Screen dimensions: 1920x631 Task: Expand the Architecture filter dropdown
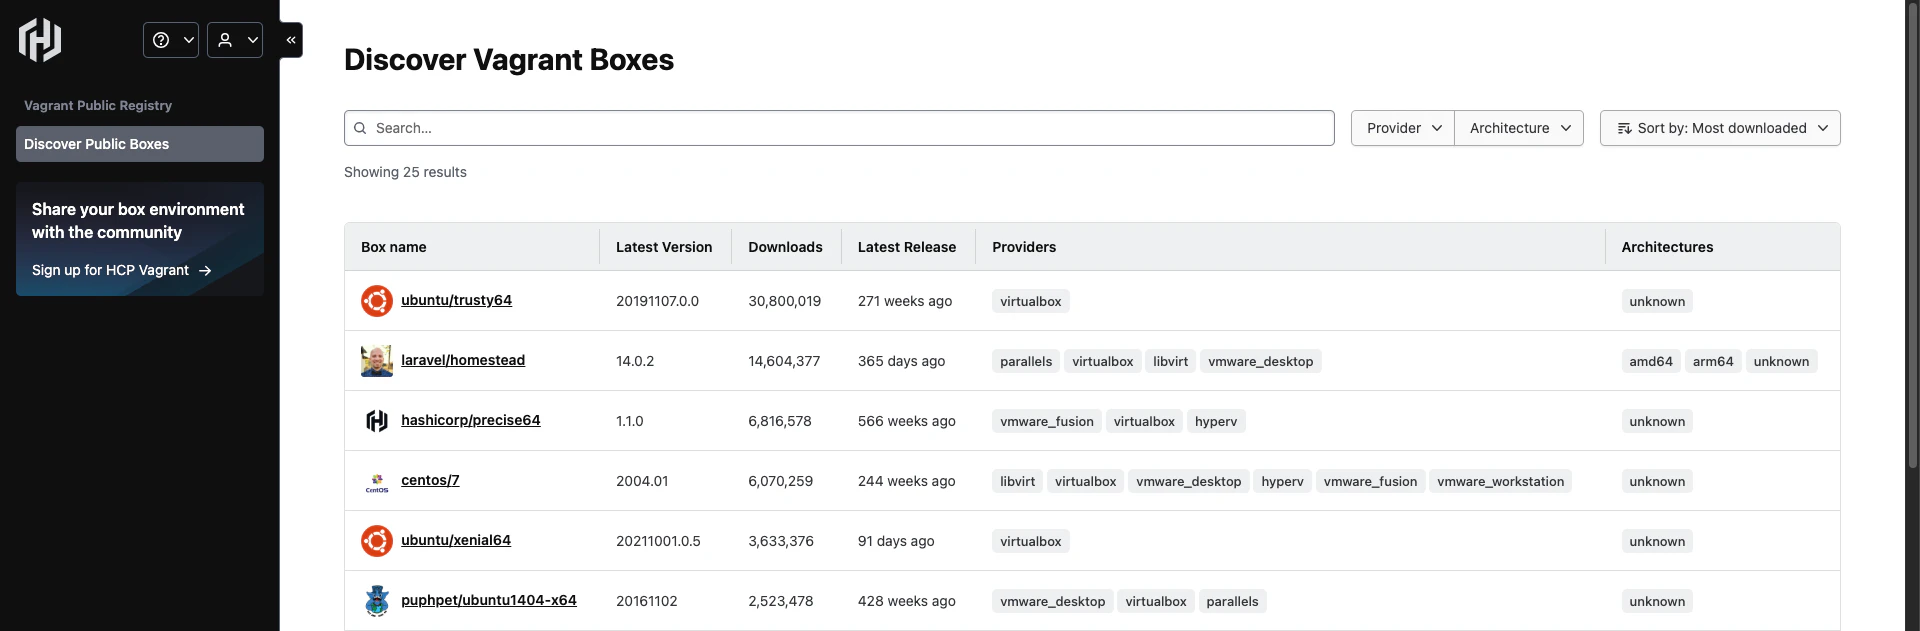pos(1519,128)
